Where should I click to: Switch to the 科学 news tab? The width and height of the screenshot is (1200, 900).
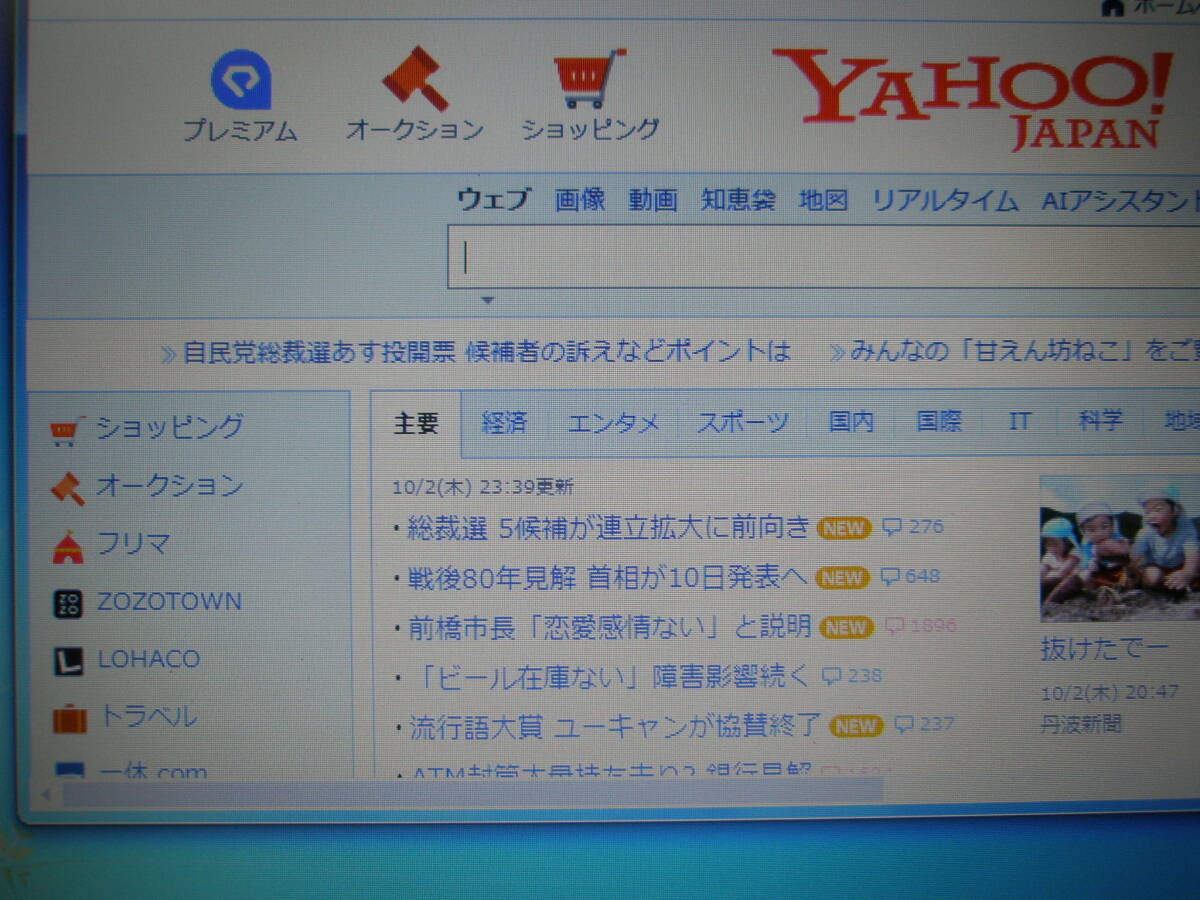[1100, 422]
